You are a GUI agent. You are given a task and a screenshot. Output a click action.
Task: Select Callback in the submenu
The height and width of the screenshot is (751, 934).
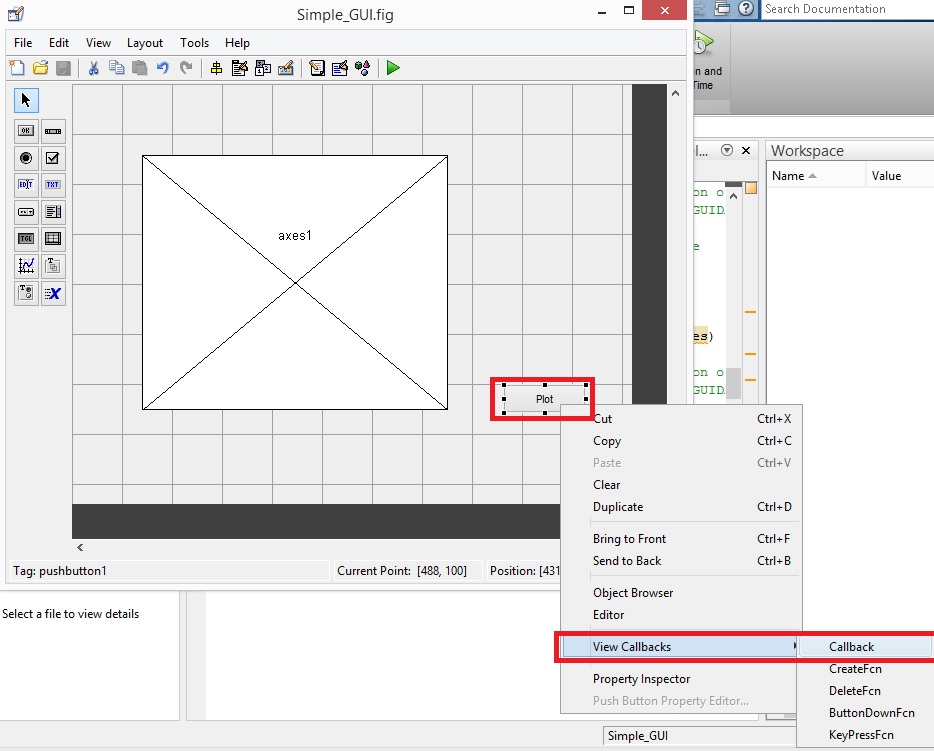pos(865,647)
